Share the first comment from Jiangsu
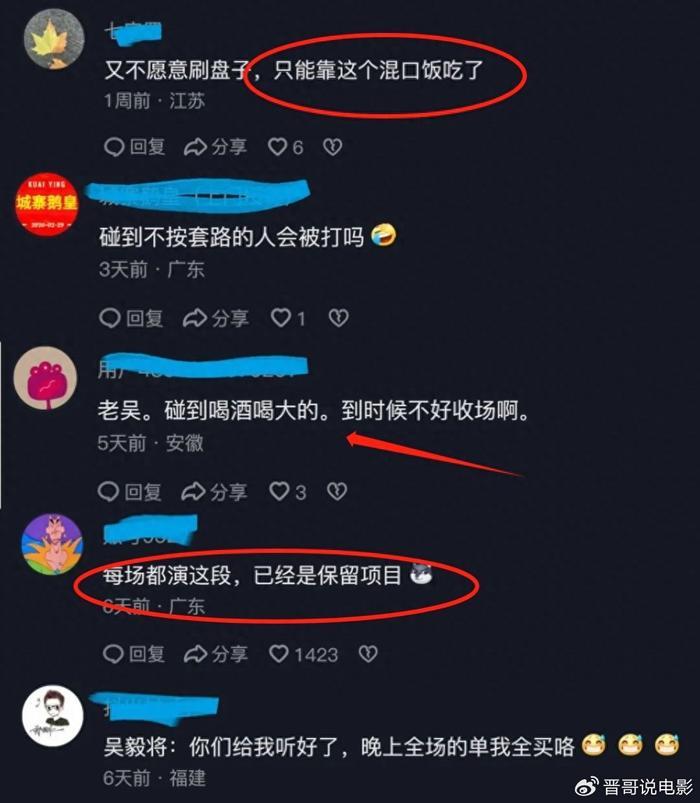700x803 pixels. [215, 147]
